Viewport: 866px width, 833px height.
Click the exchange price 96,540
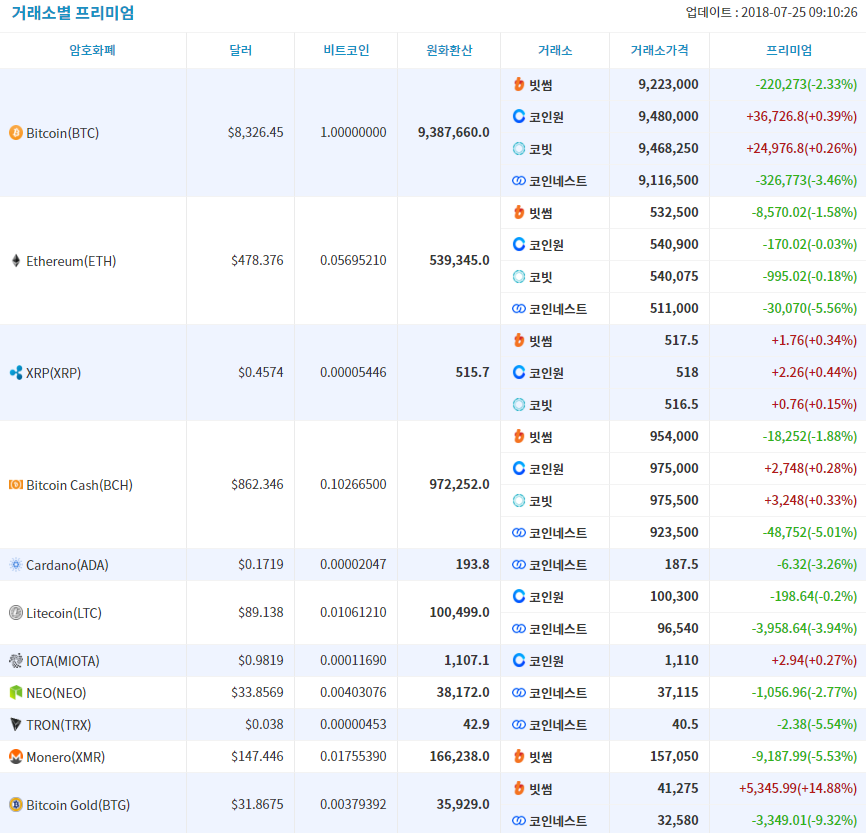pyautogui.click(x=678, y=628)
